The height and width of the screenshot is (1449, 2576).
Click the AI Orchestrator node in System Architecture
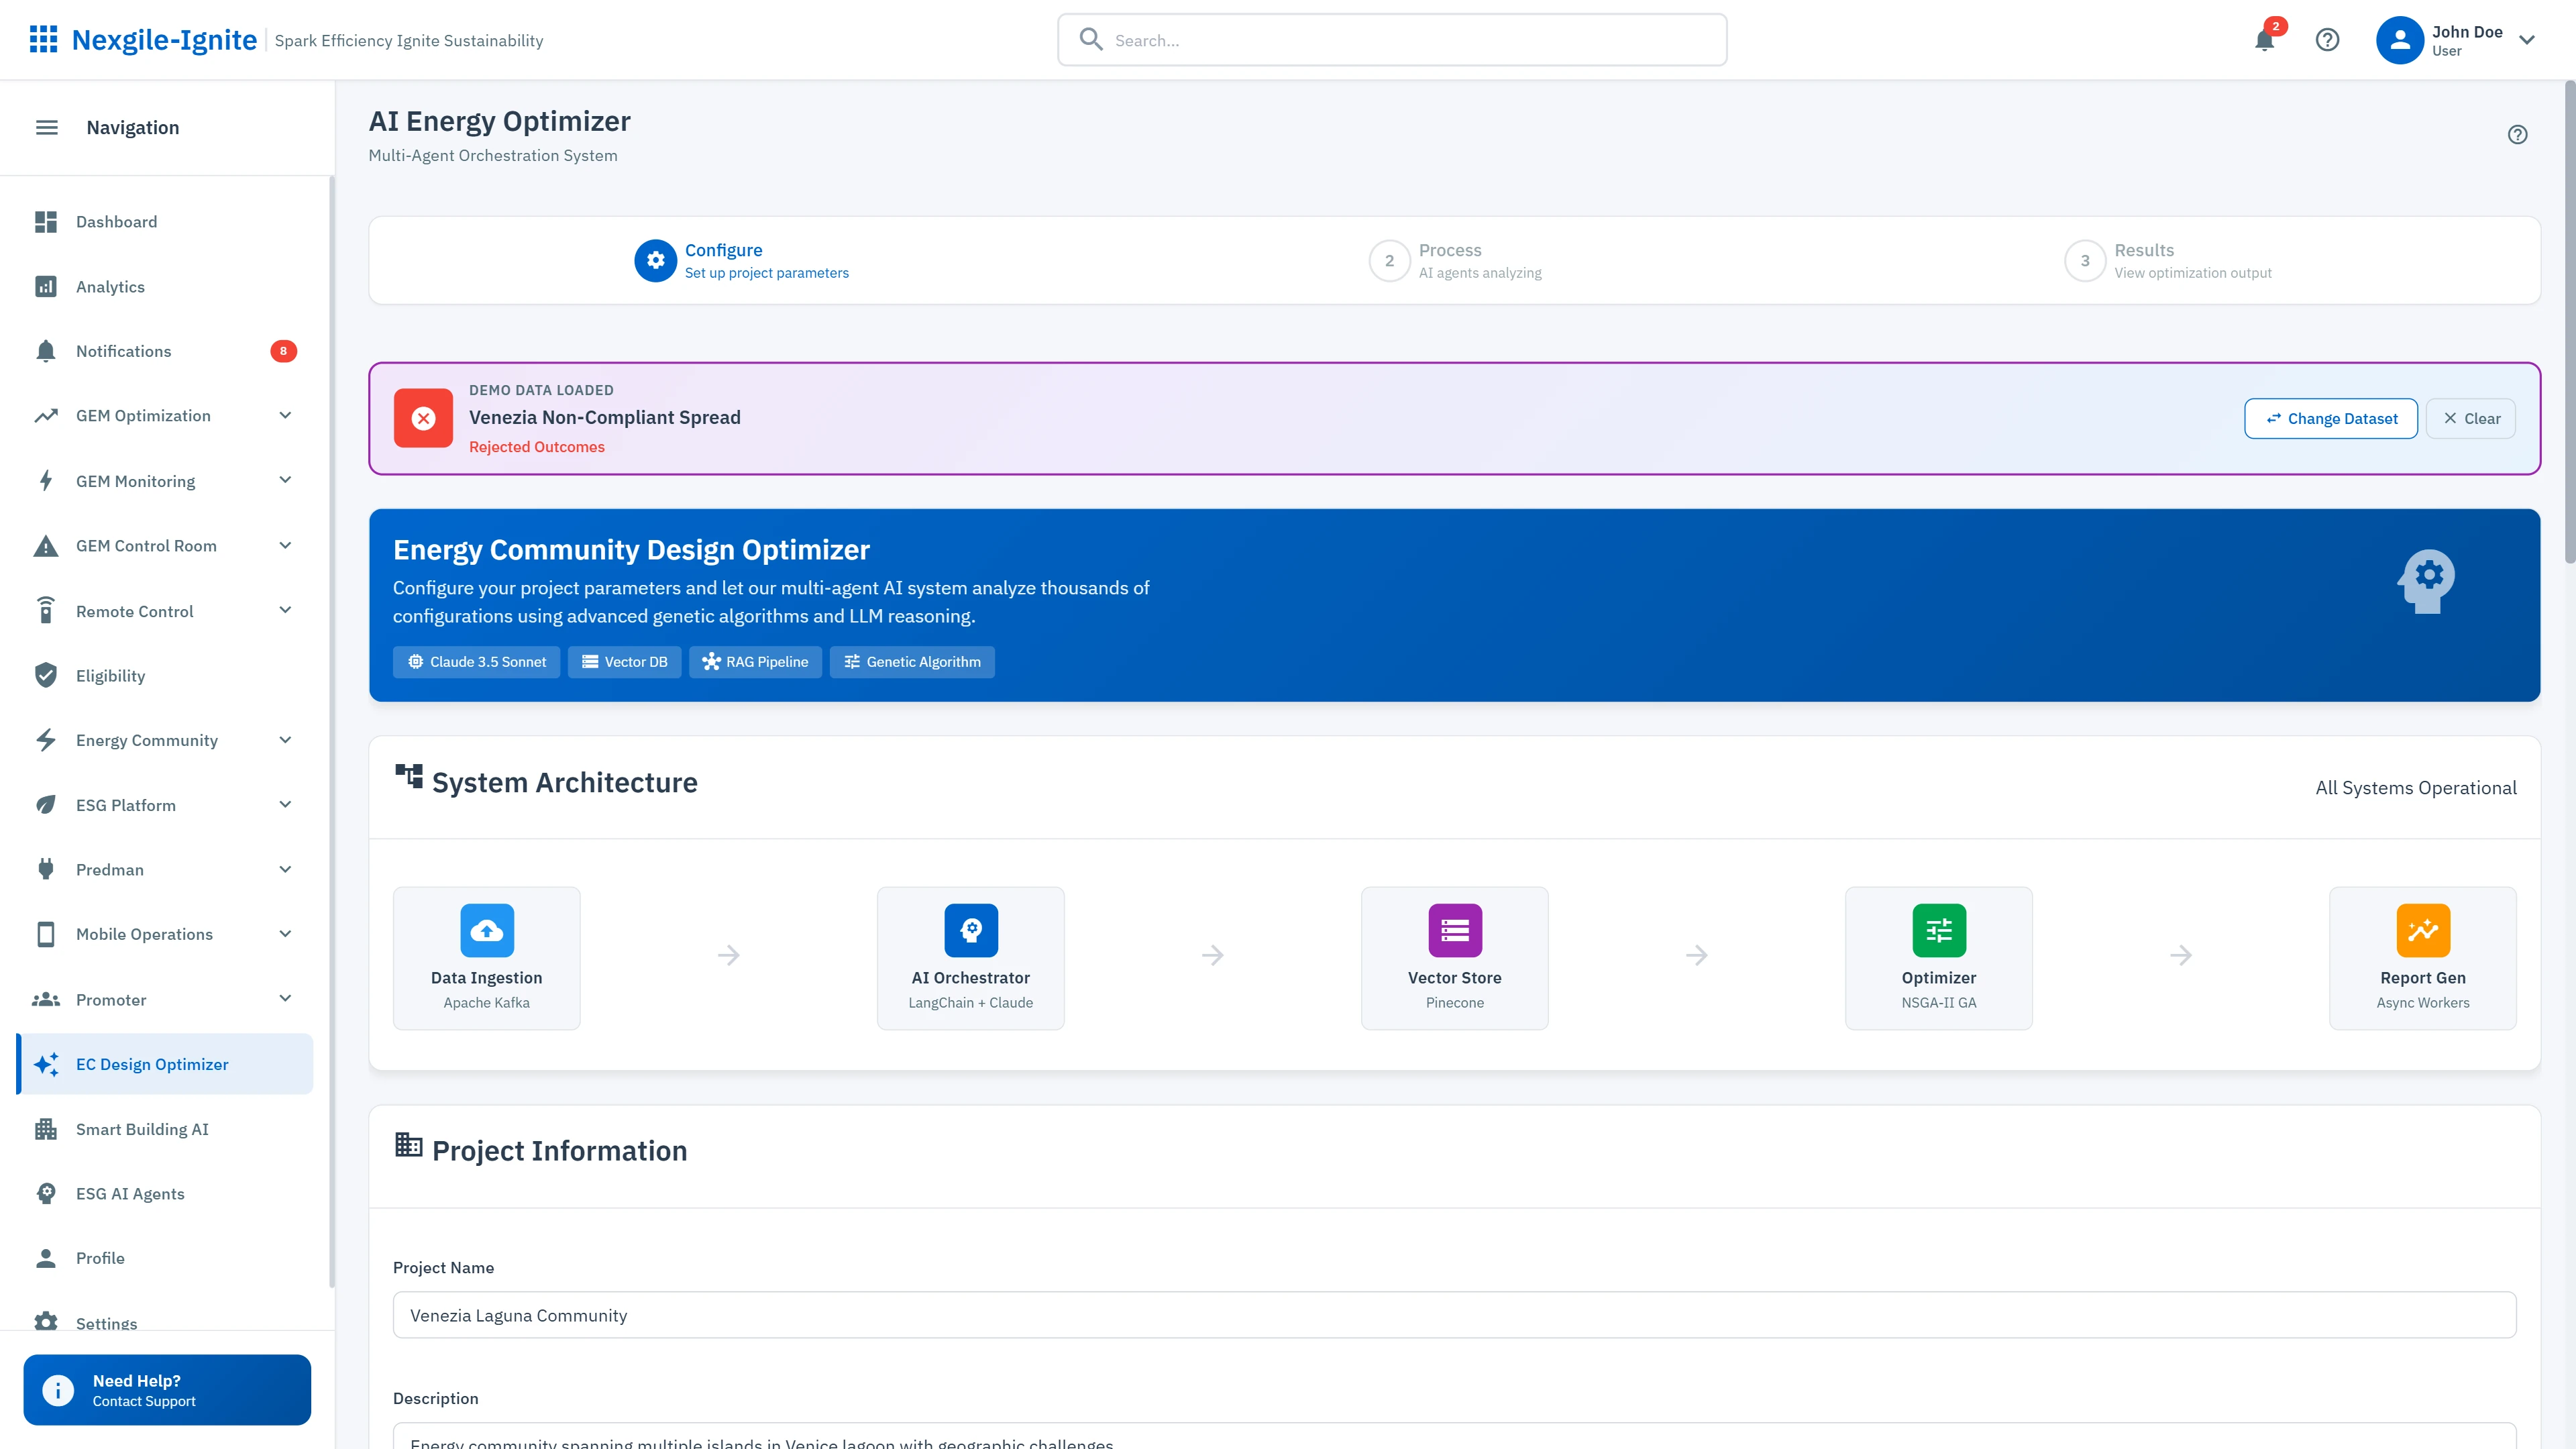970,957
